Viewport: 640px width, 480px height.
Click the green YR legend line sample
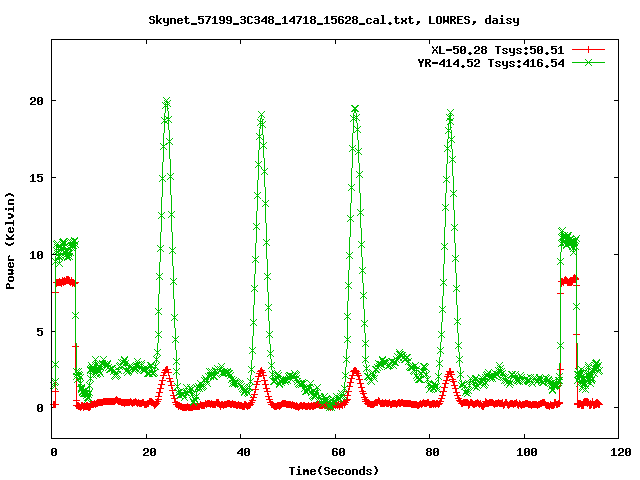[588, 62]
